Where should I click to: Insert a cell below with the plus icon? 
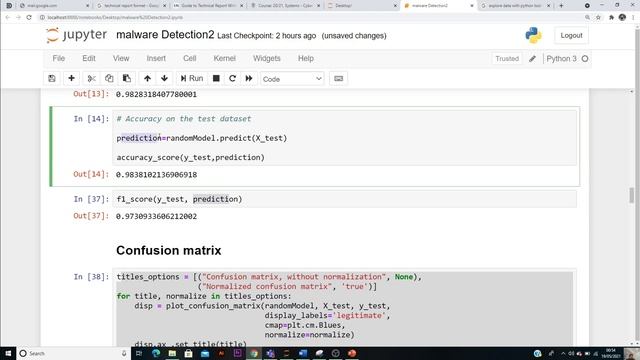point(71,78)
